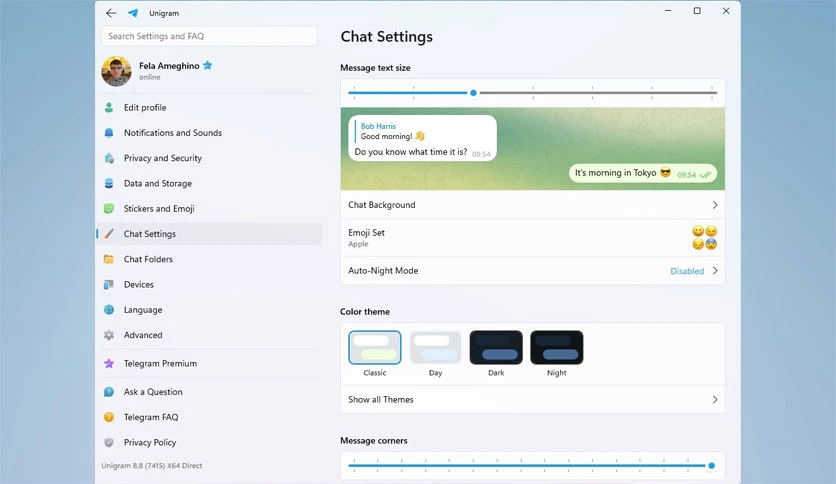The width and height of the screenshot is (836, 484).
Task: Click the Ask a Question bubble icon
Action: 109,392
